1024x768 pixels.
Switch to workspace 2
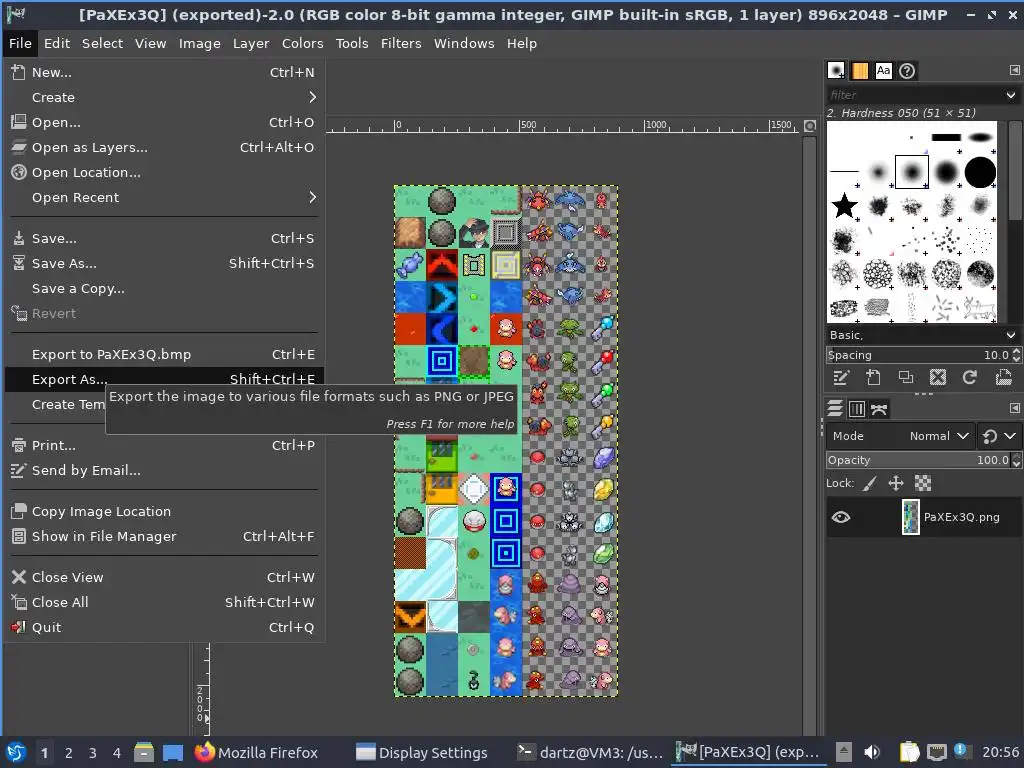pos(69,753)
